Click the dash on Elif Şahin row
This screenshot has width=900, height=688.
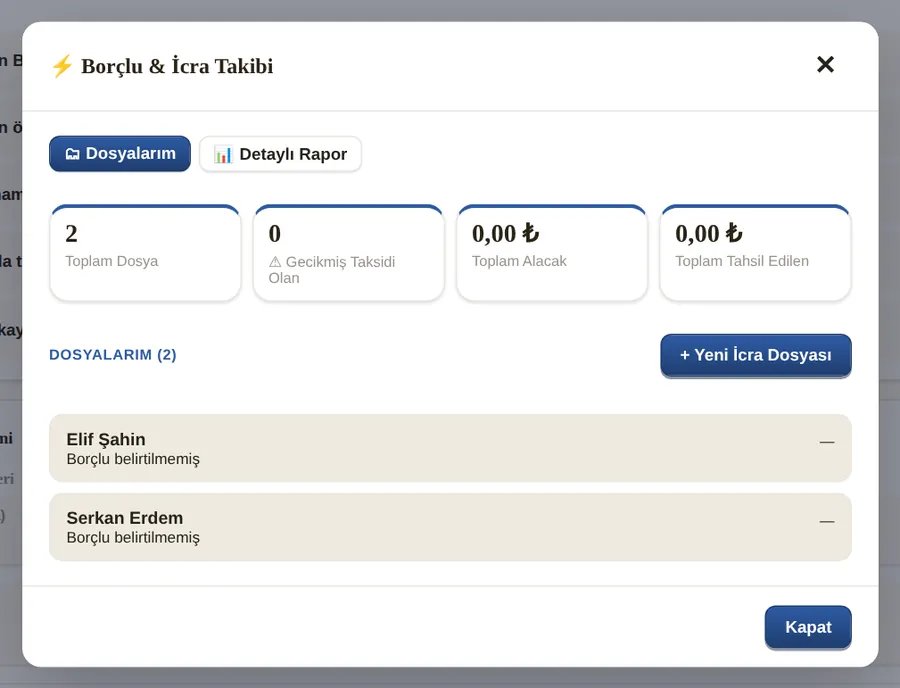pos(827,442)
